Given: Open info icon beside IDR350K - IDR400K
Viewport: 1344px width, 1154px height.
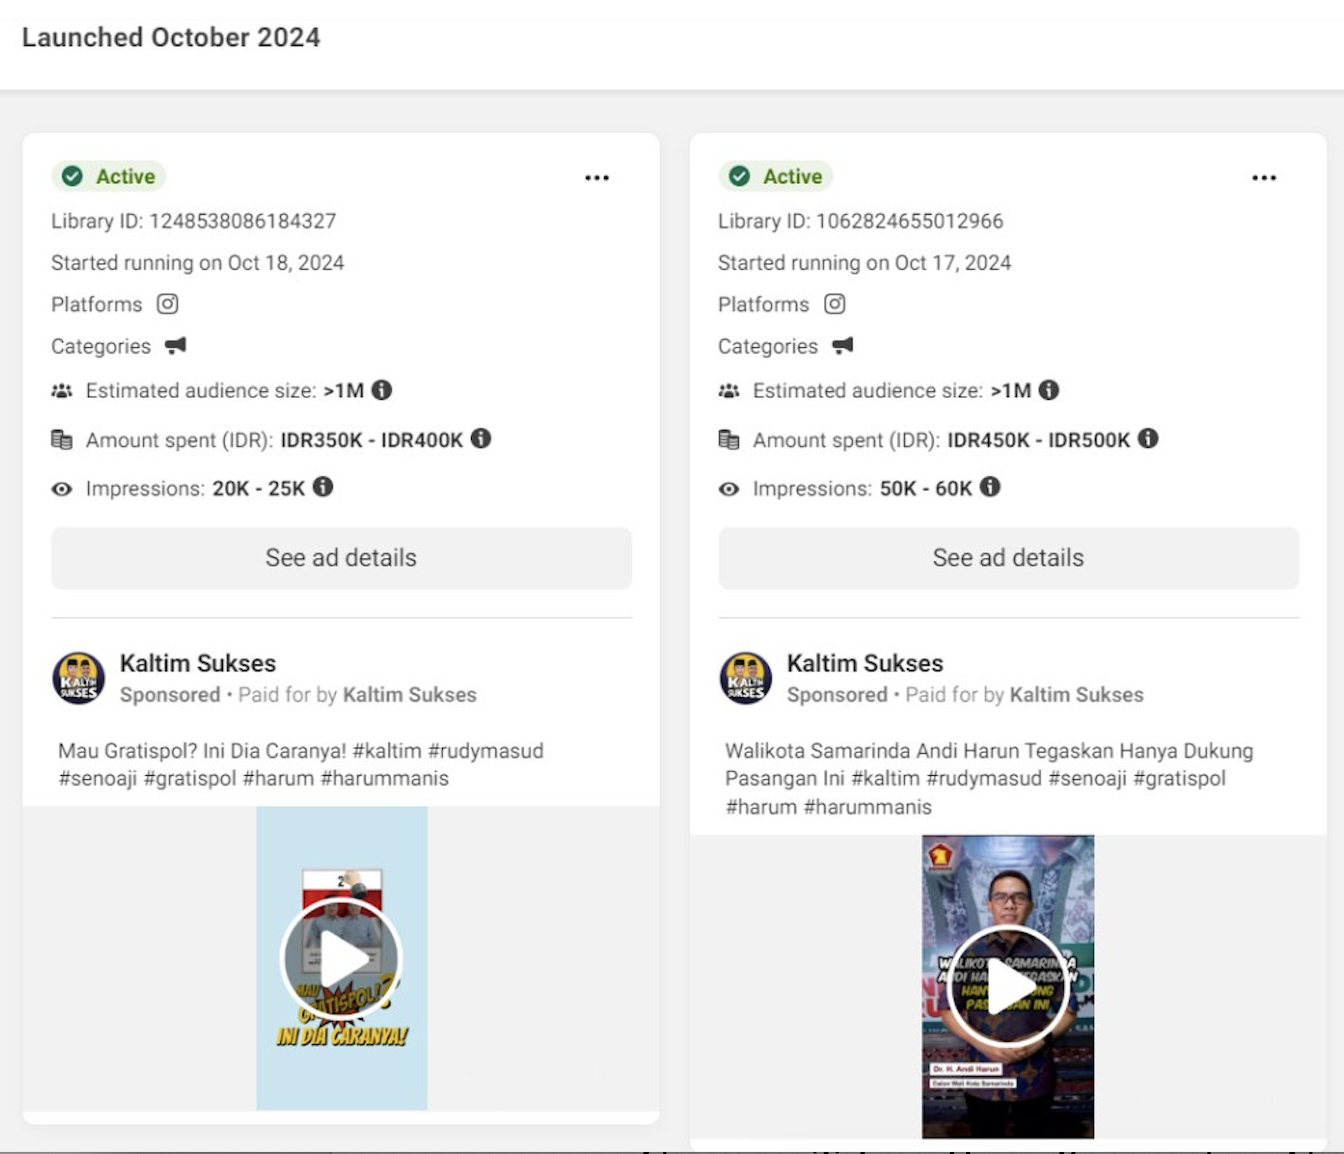Looking at the screenshot, I should click(481, 438).
